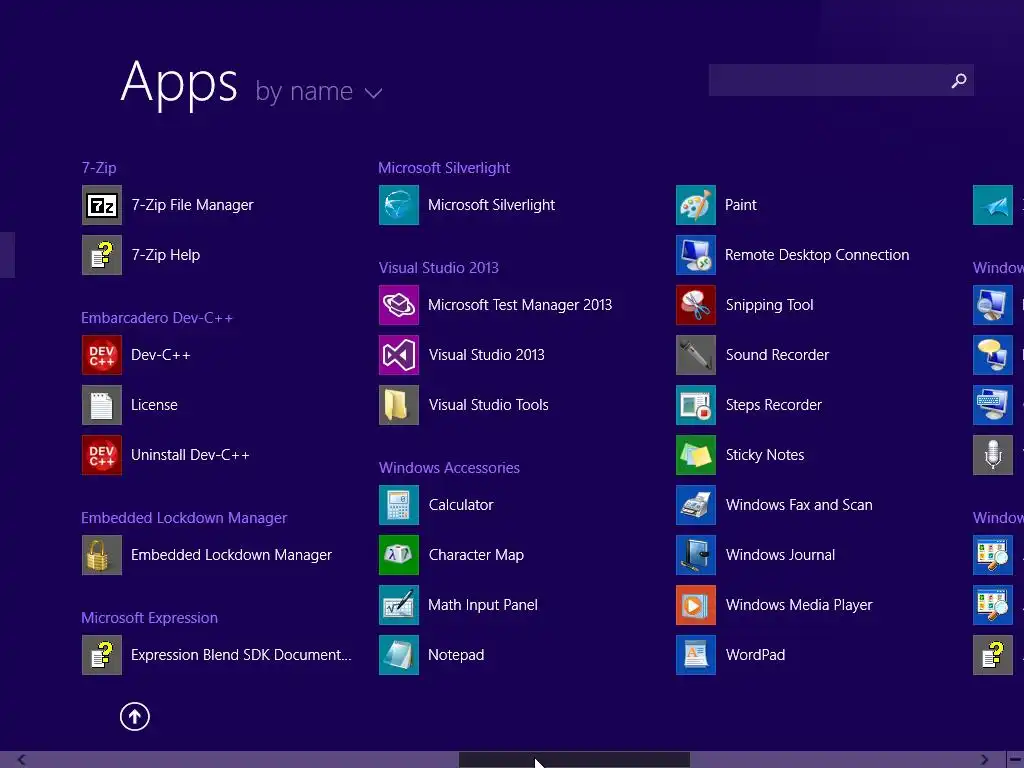Screen dimensions: 1024x768
Task: Launch the Snipping Tool scissors icon
Action: pos(696,305)
